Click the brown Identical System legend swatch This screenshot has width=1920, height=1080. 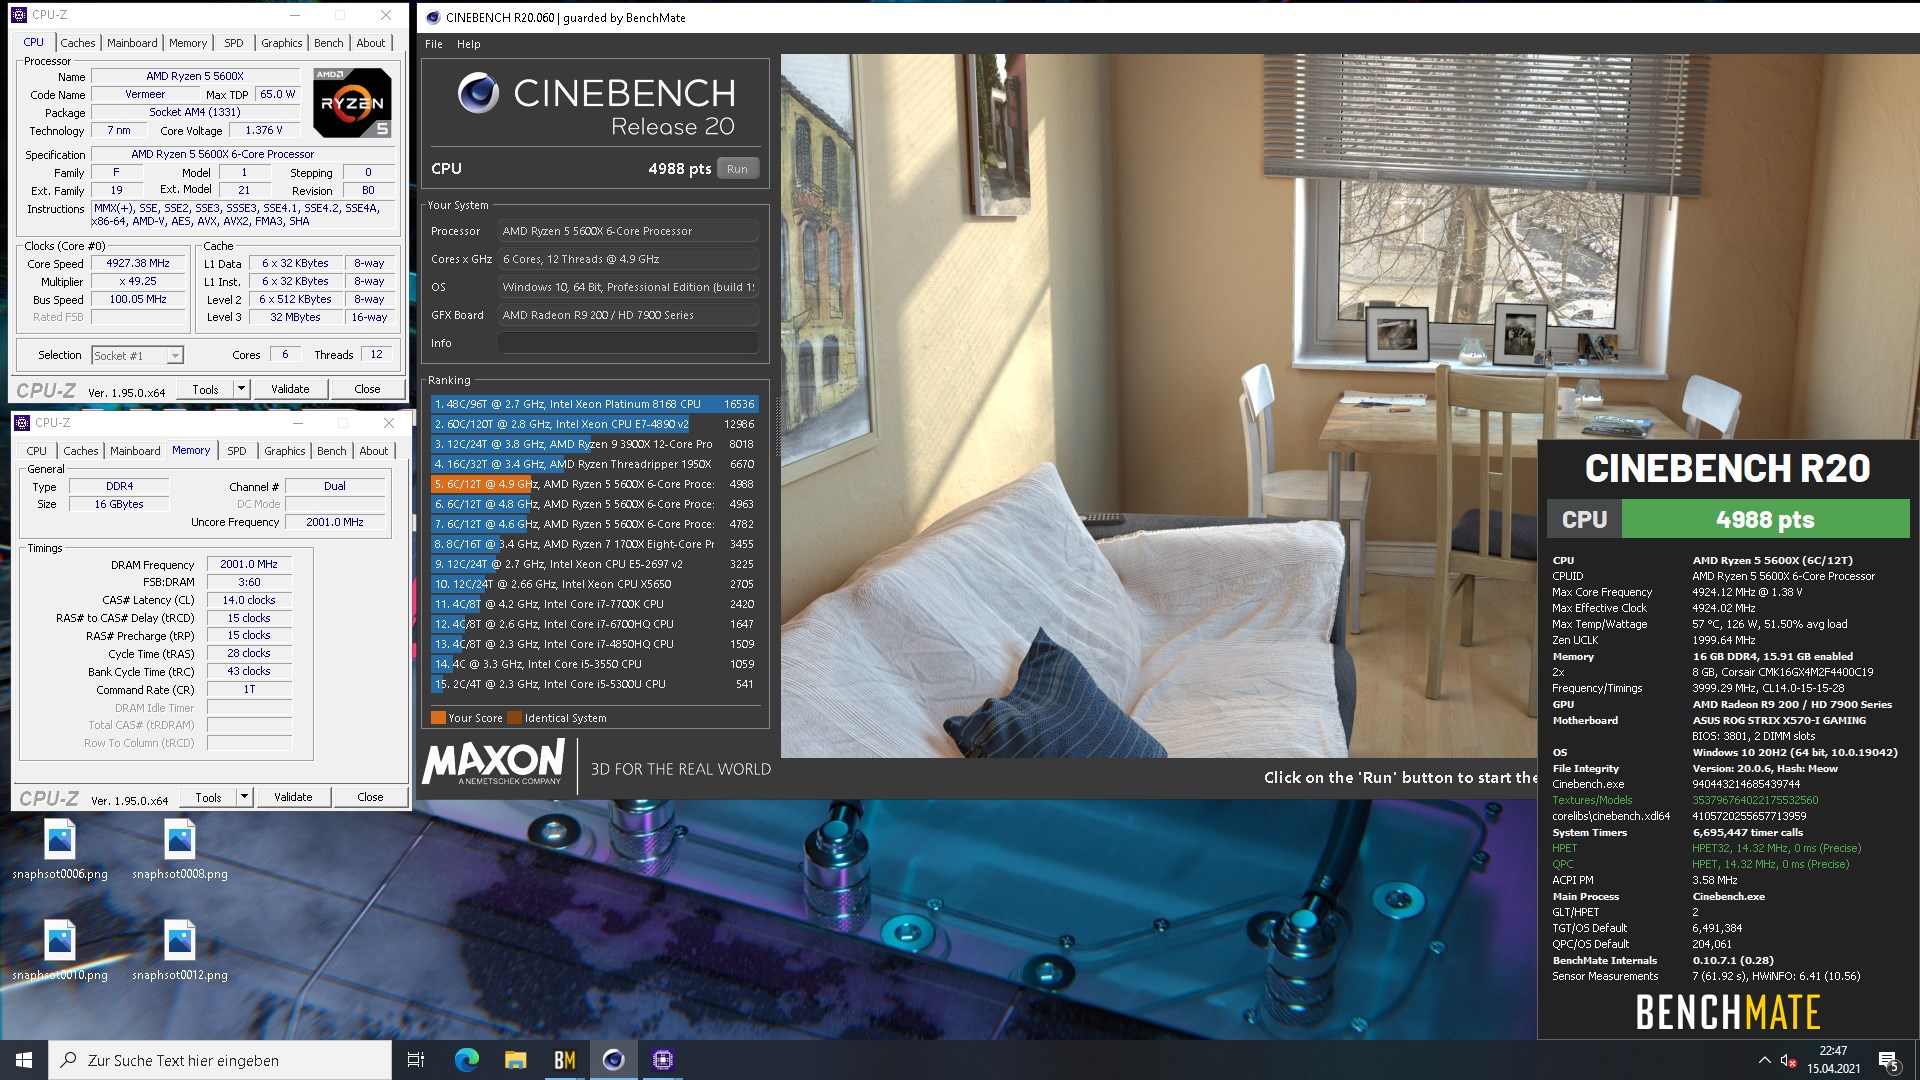point(514,718)
